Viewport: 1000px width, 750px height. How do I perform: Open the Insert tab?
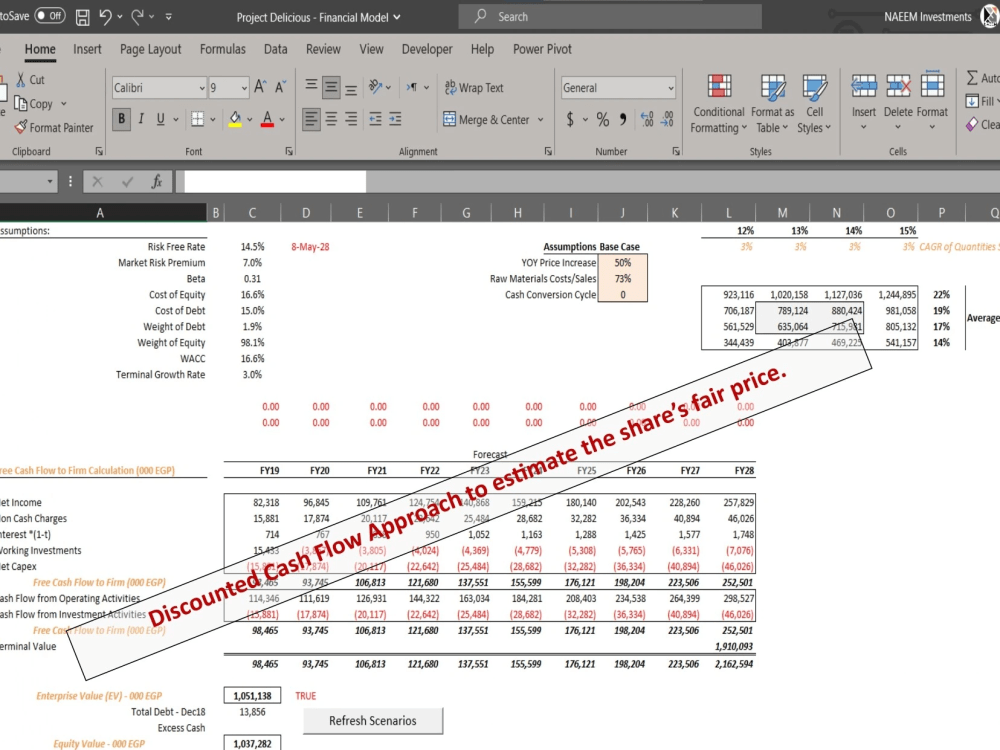click(x=87, y=49)
